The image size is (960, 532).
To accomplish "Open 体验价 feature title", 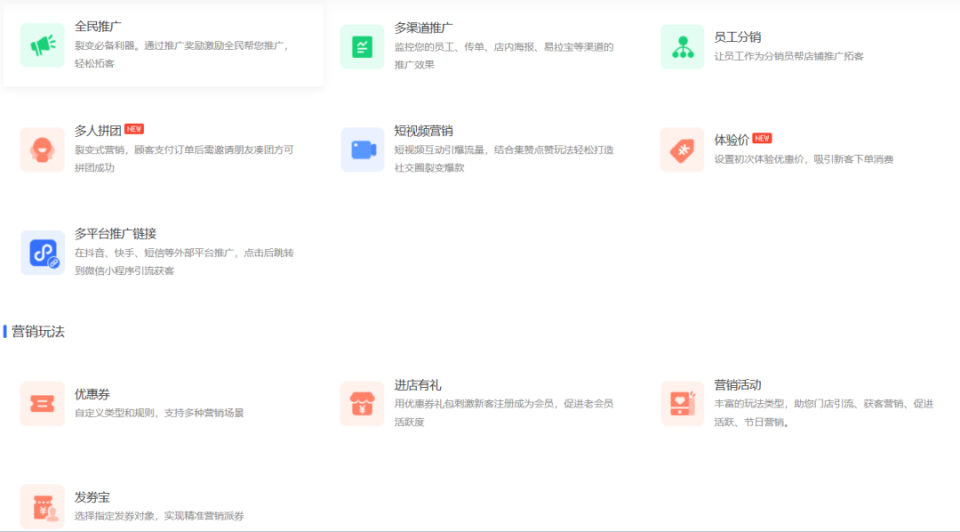I will (x=732, y=140).
